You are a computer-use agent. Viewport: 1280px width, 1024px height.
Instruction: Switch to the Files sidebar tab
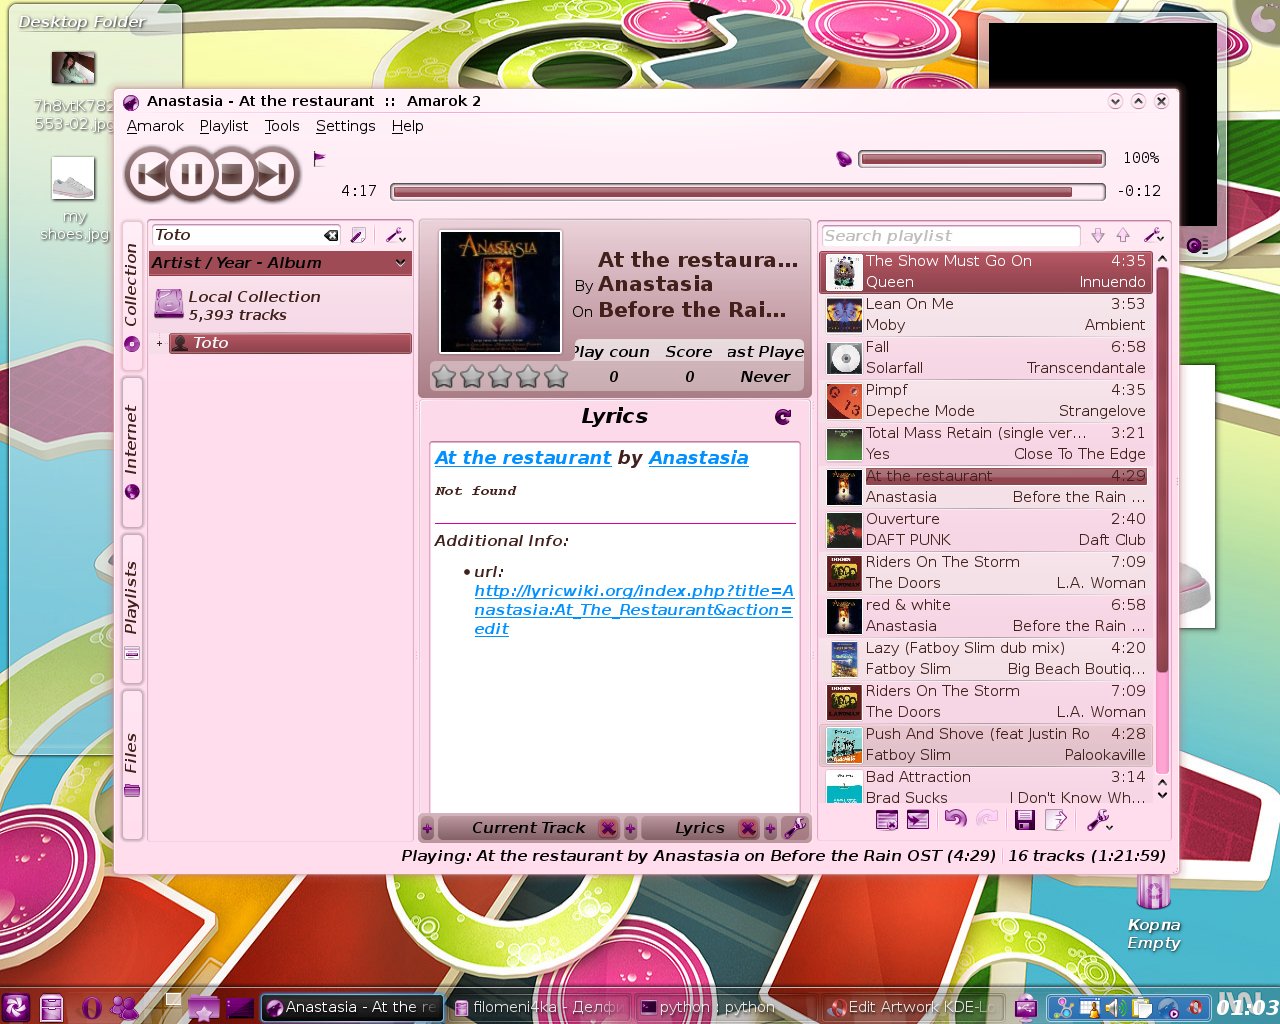click(132, 764)
